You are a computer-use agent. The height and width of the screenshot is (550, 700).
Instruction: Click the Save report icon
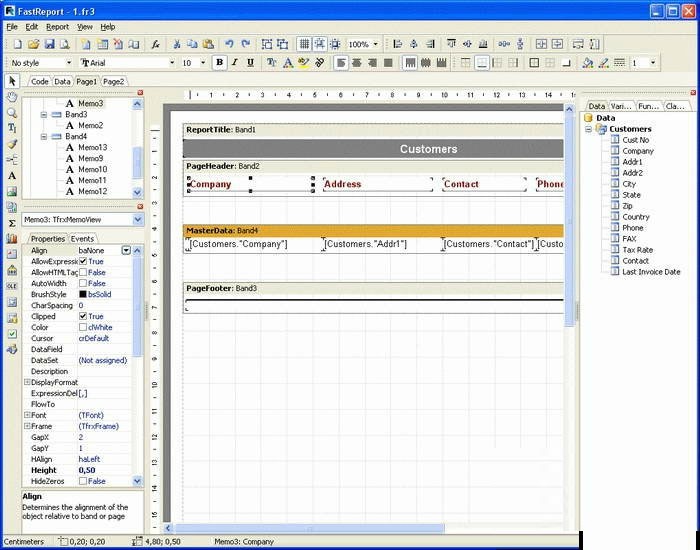[49, 44]
